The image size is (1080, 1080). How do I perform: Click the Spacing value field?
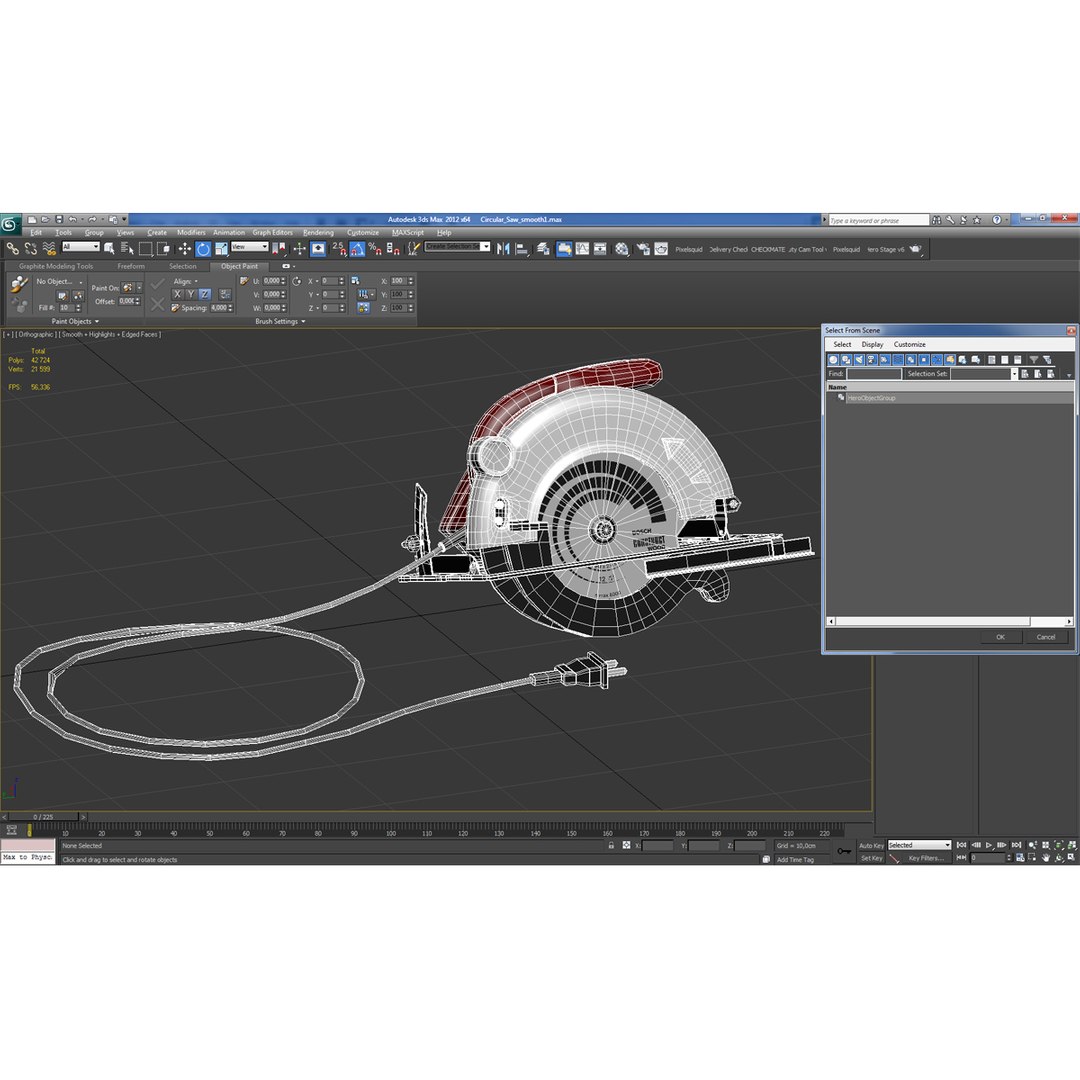(221, 308)
